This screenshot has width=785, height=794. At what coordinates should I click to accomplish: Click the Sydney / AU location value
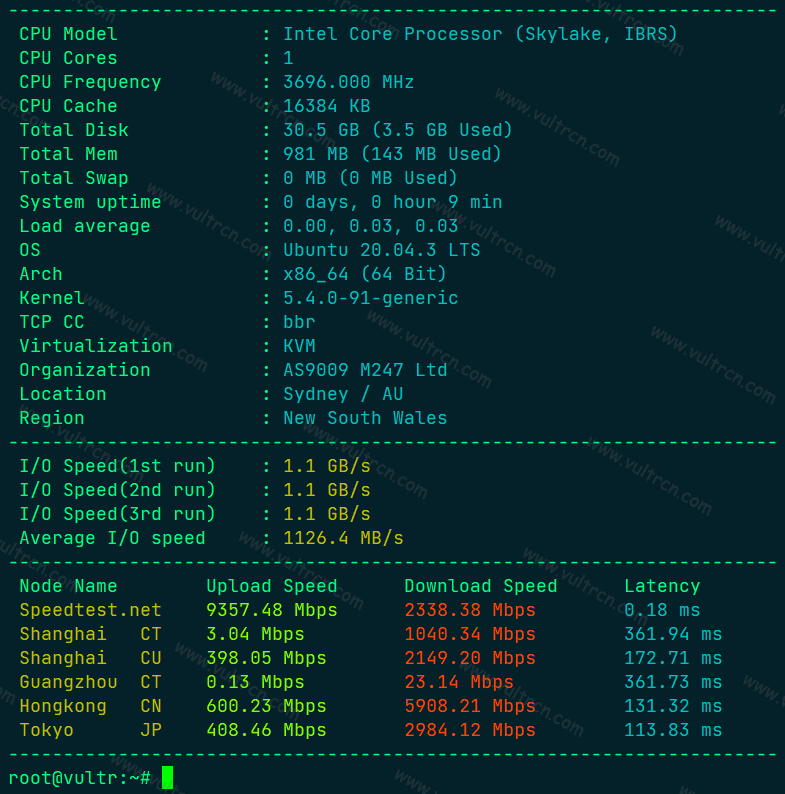pyautogui.click(x=343, y=394)
